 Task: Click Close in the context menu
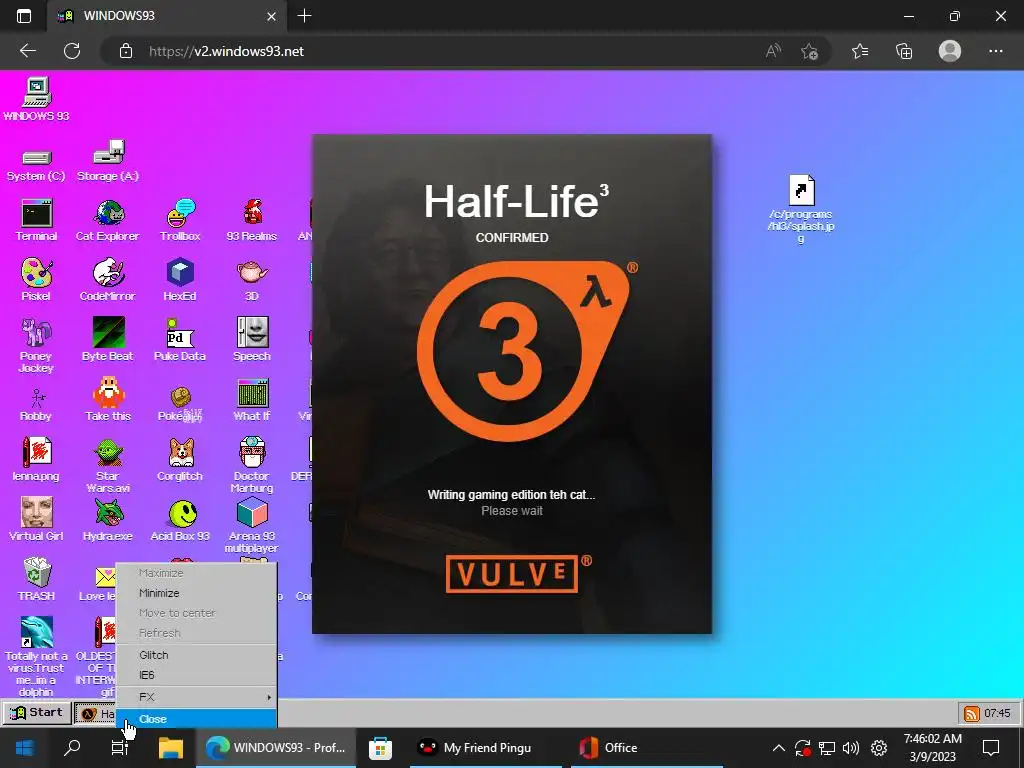(196, 719)
